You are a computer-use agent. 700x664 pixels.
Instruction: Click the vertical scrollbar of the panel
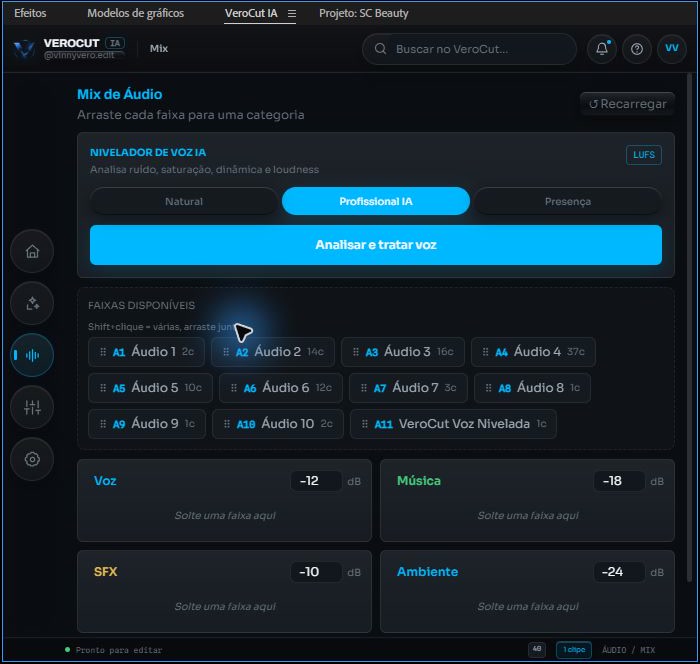[x=689, y=327]
